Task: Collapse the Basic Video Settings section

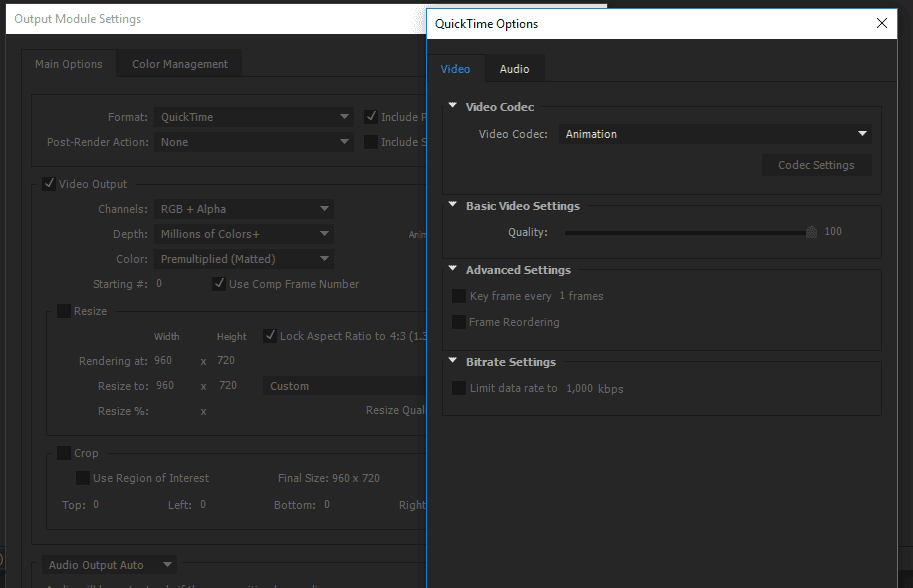Action: point(453,205)
